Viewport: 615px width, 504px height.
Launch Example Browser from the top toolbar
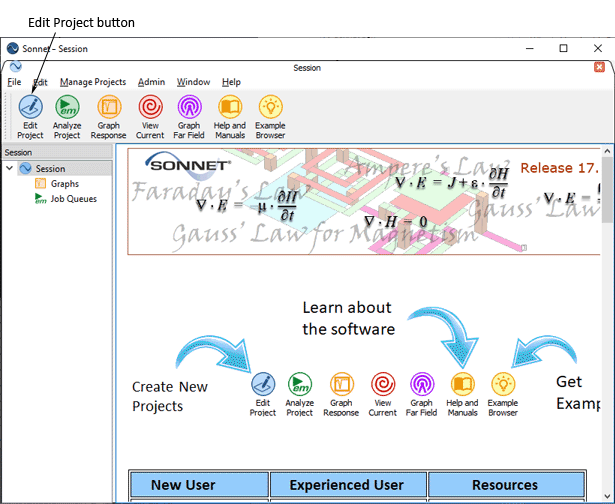270,116
